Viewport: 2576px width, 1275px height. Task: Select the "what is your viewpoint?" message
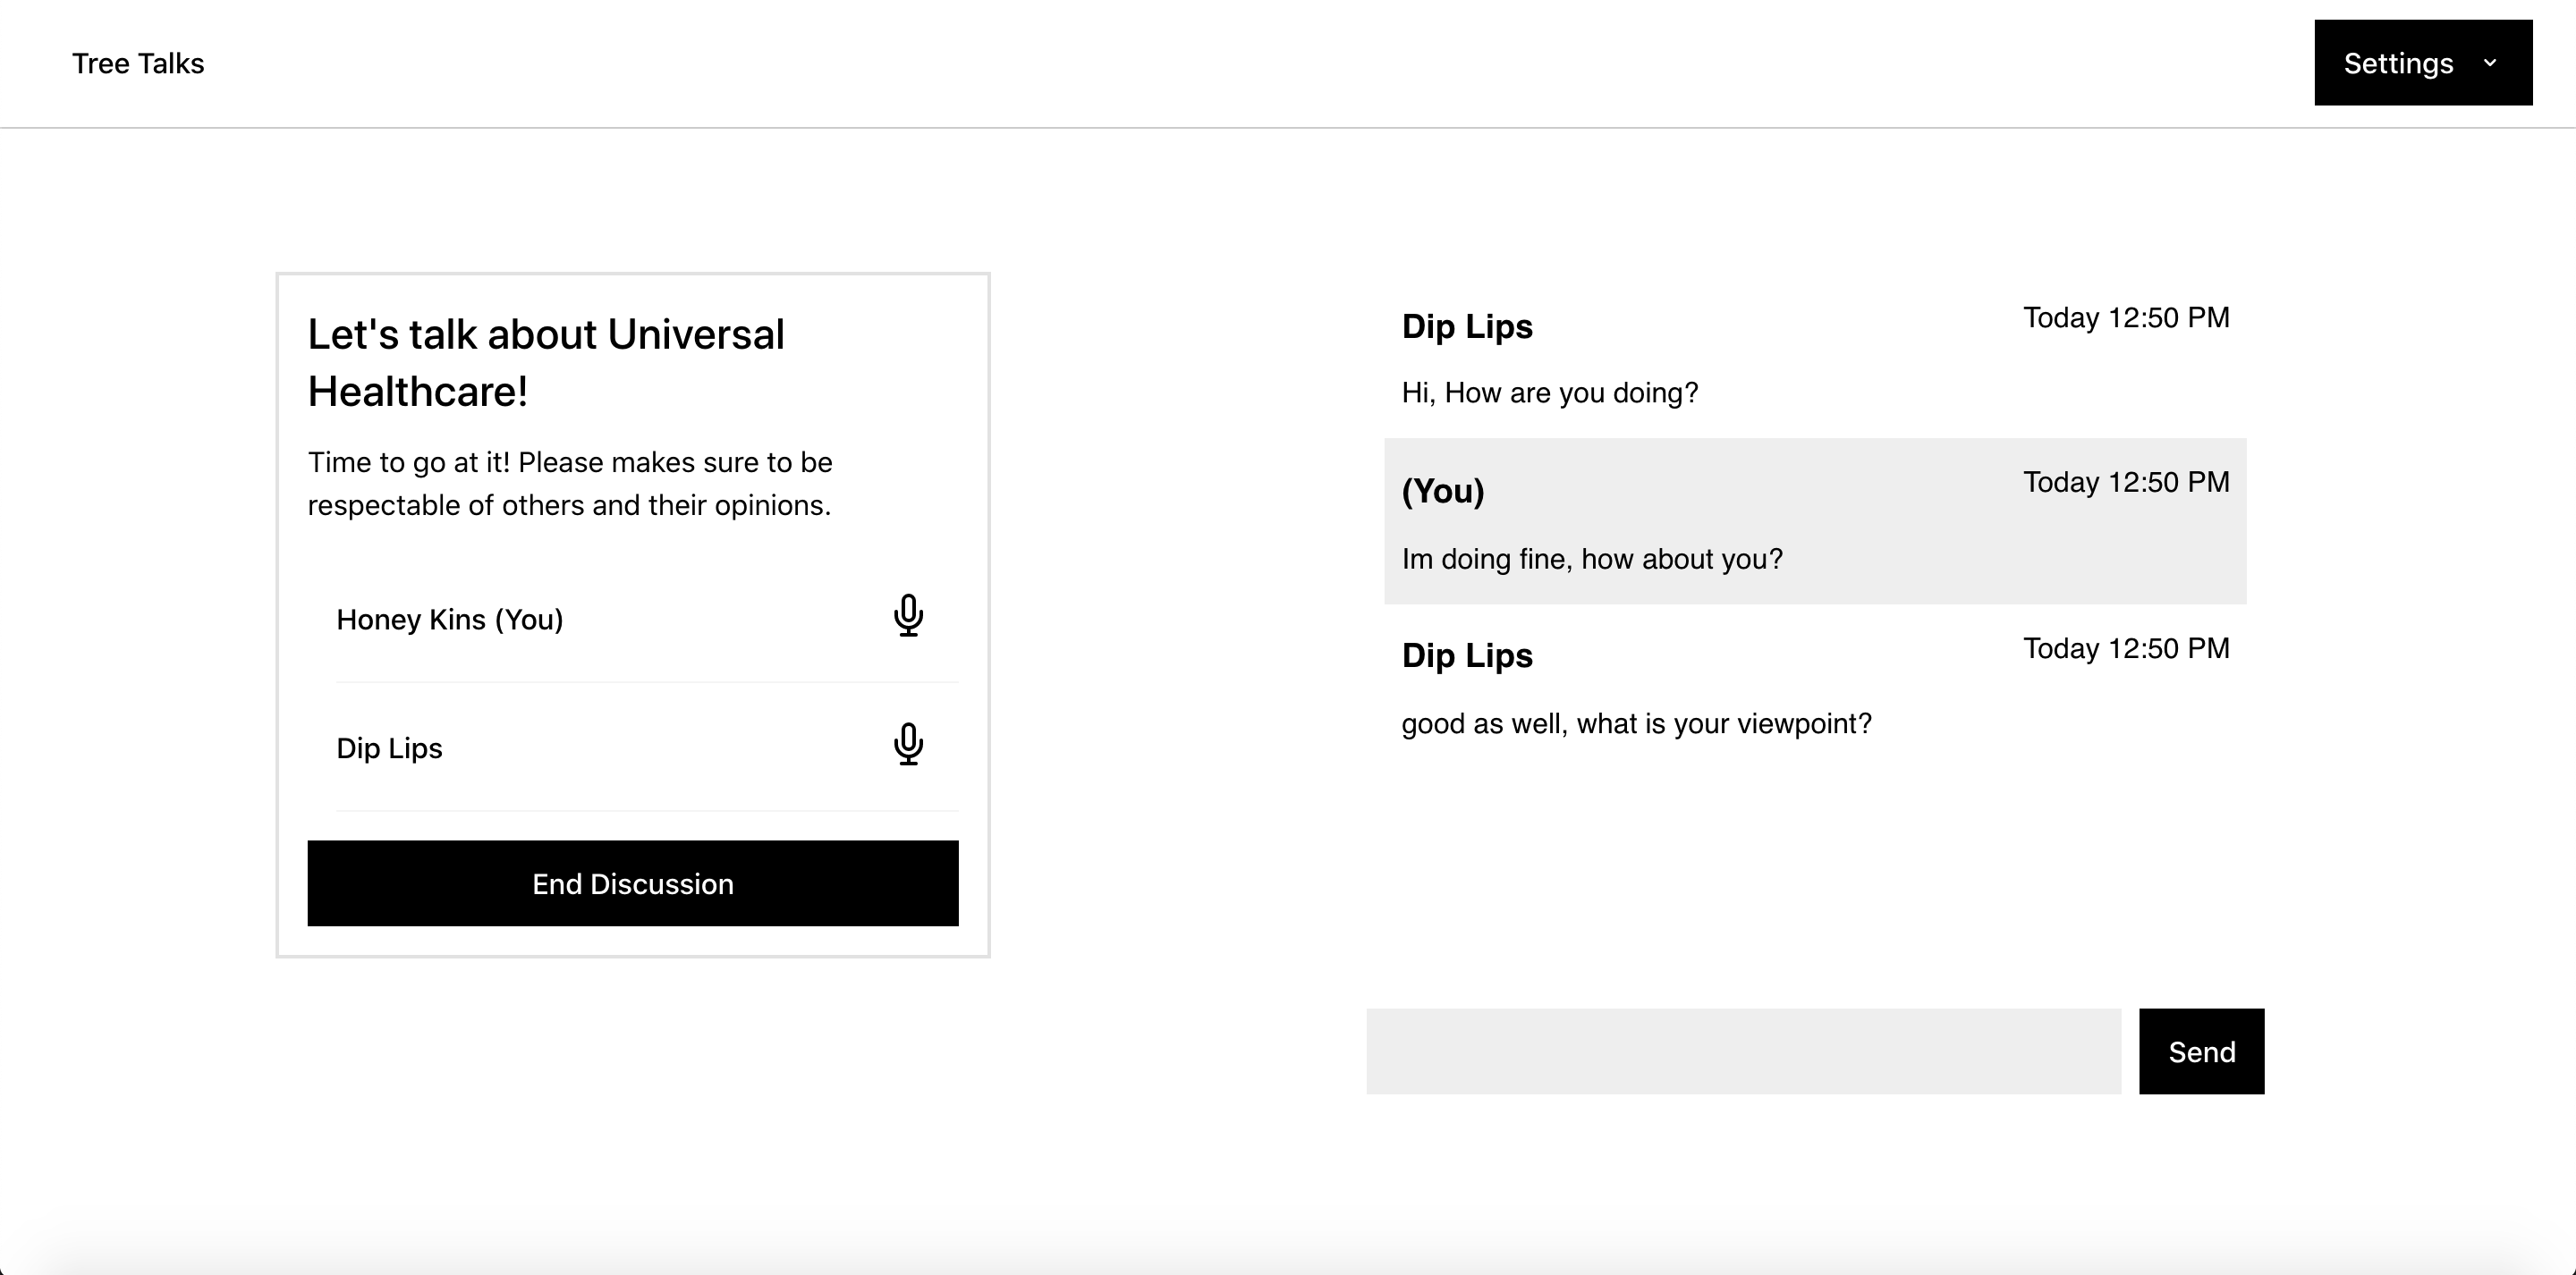point(1635,724)
